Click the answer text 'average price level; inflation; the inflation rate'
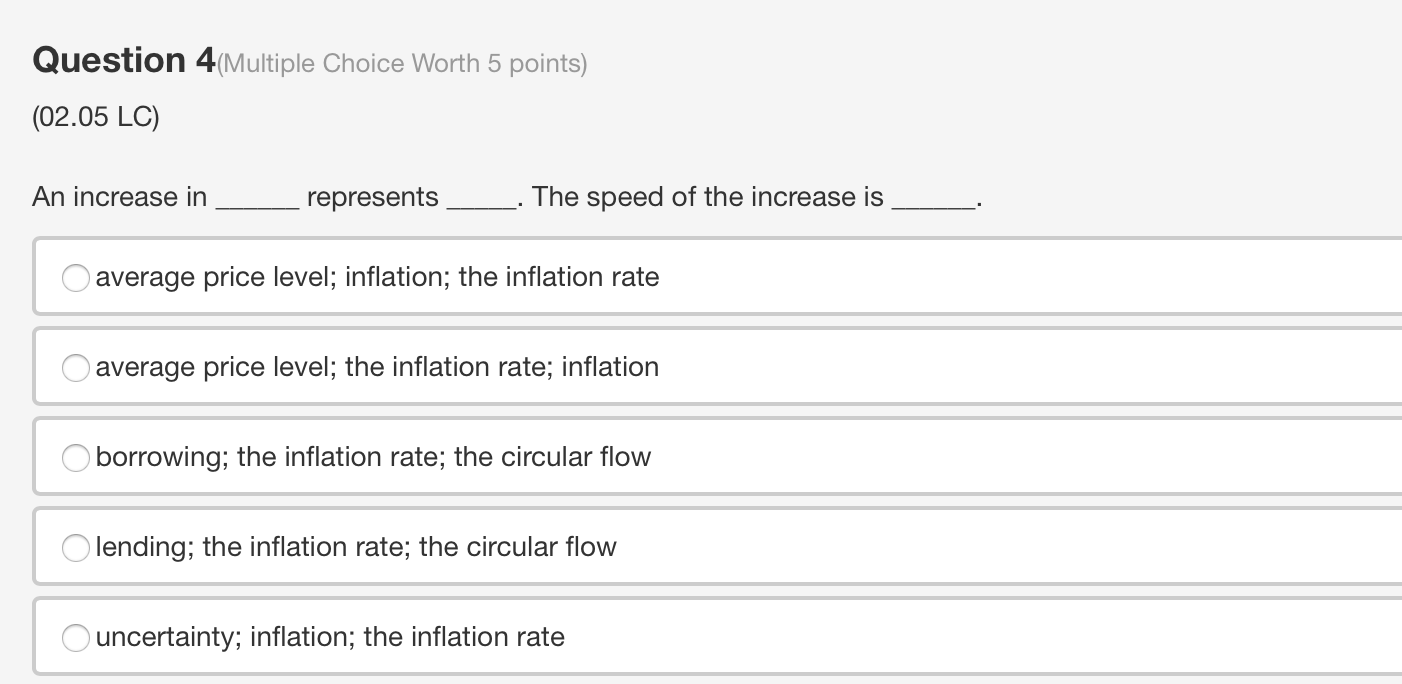 pos(377,278)
